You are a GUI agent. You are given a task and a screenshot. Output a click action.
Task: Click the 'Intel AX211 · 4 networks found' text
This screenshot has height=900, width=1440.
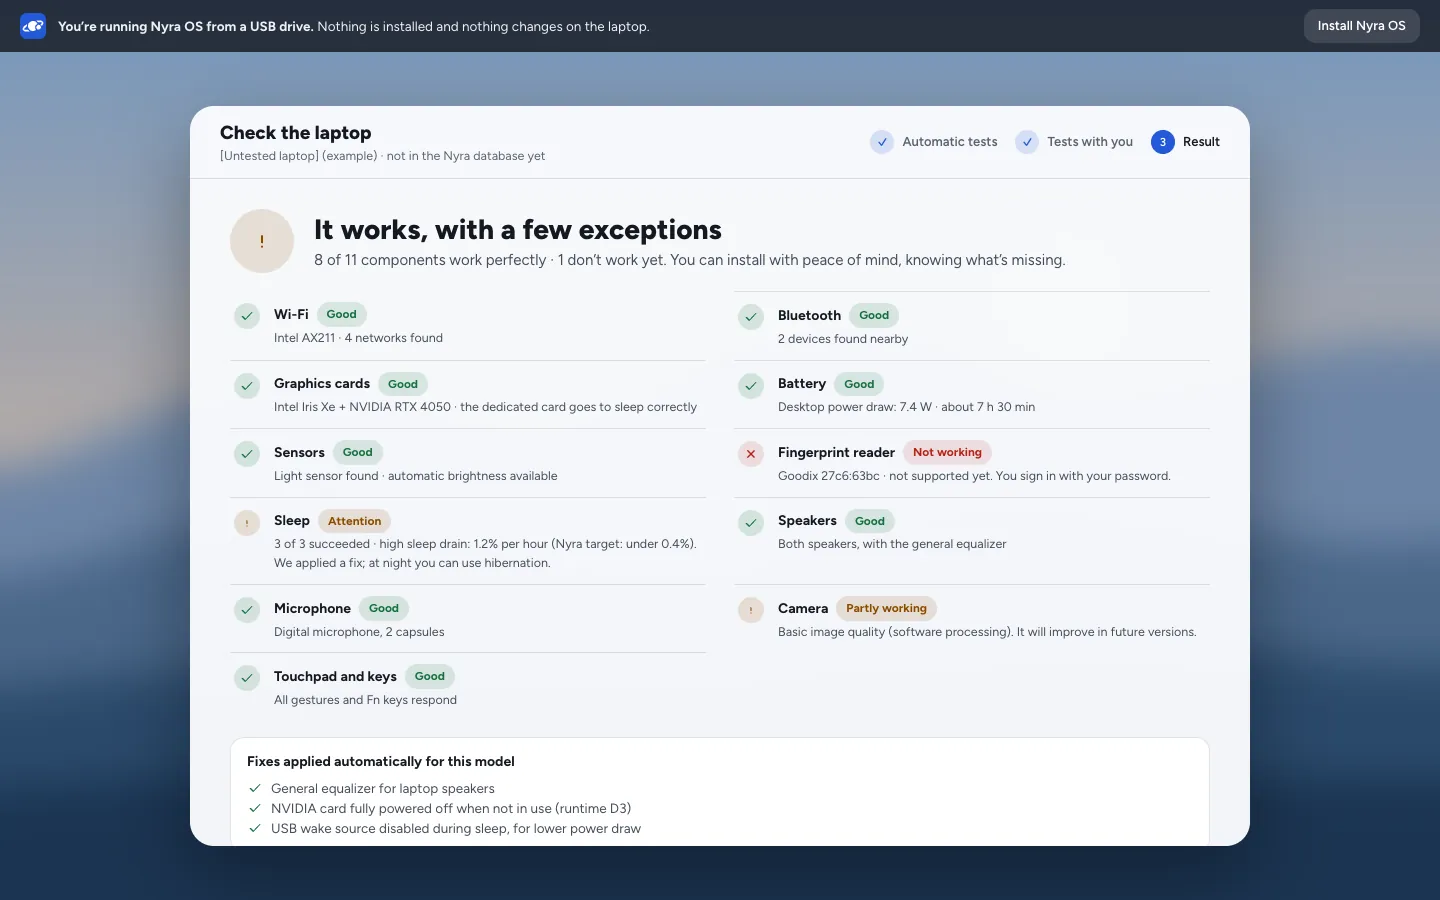tap(358, 338)
